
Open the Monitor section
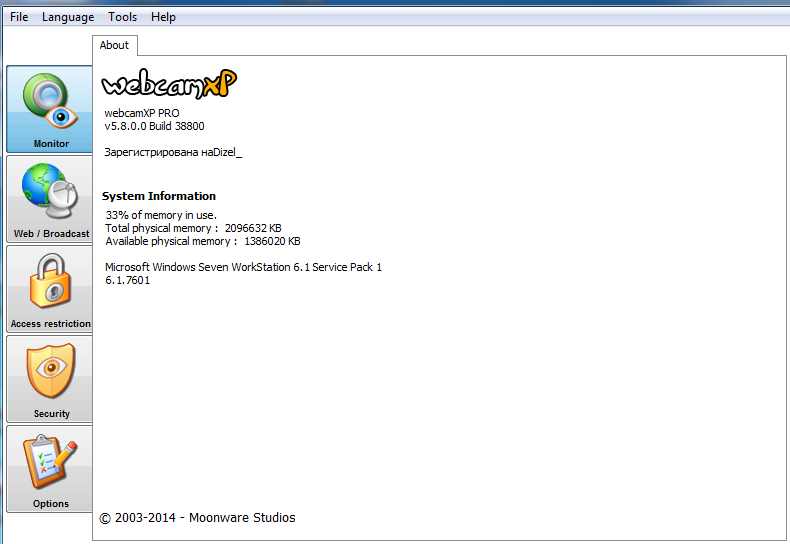coord(49,109)
